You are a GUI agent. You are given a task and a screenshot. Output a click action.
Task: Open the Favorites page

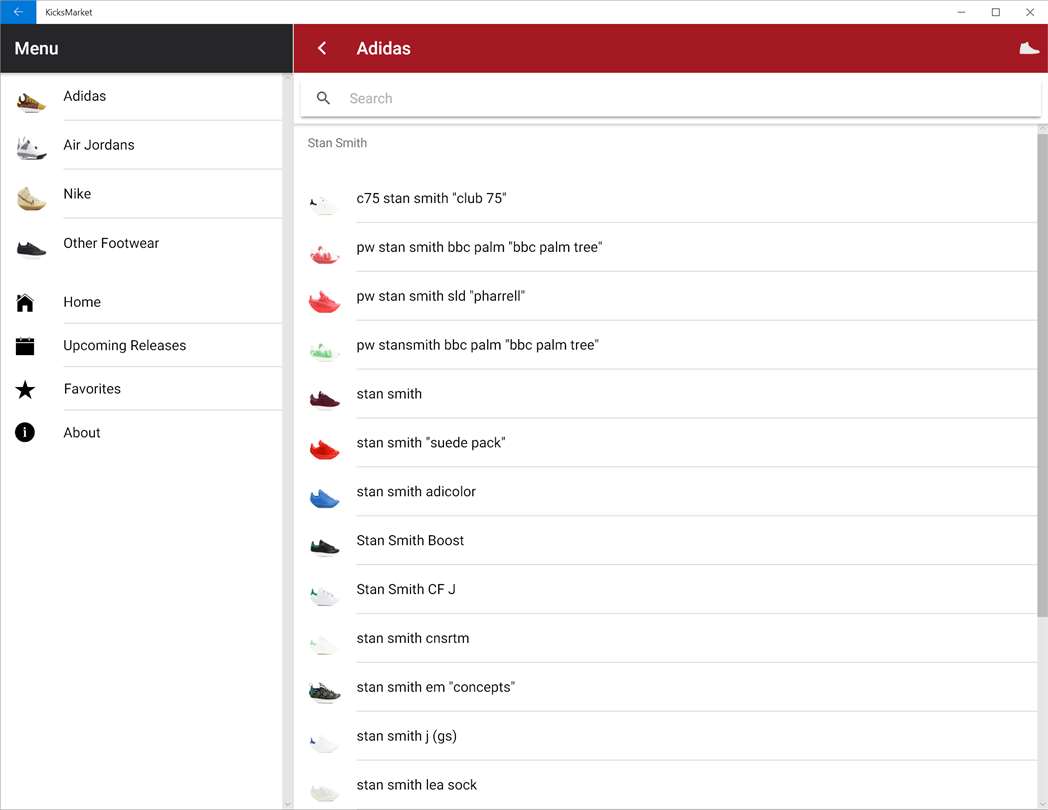pyautogui.click(x=141, y=389)
